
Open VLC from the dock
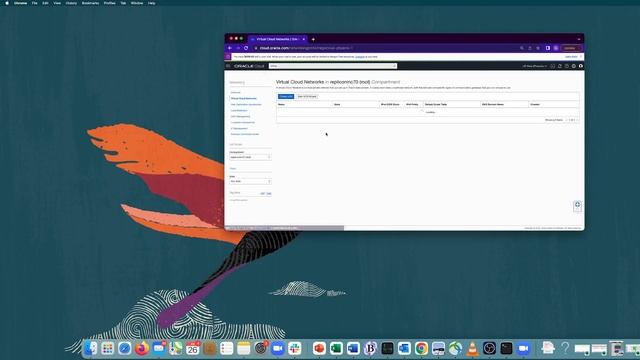(472, 348)
